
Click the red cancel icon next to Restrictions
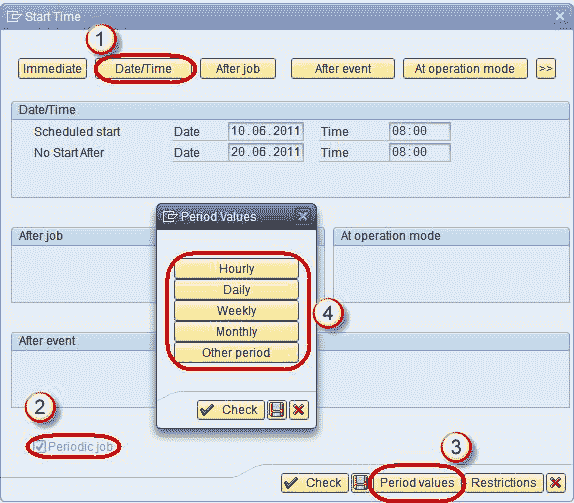(x=556, y=483)
